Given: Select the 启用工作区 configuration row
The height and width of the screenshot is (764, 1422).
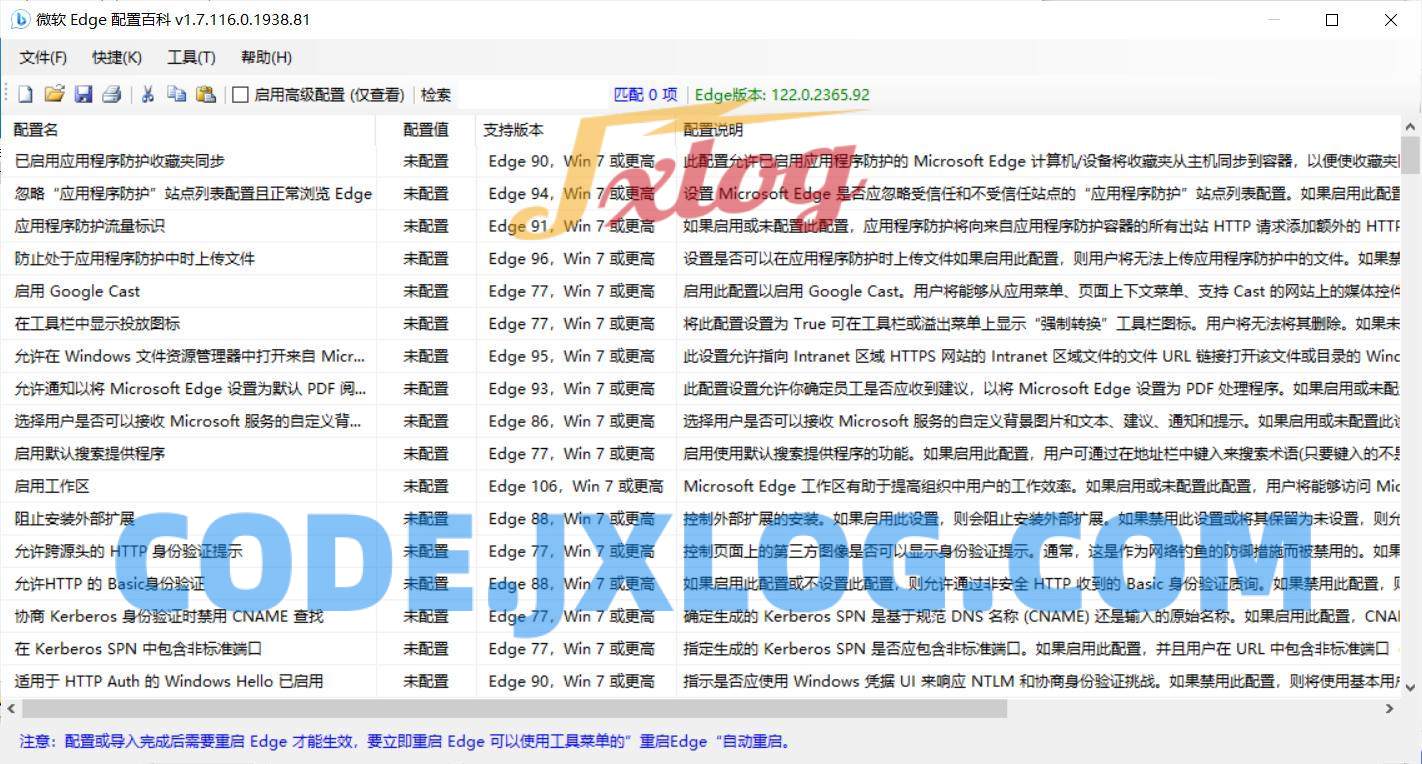Looking at the screenshot, I should tap(200, 486).
